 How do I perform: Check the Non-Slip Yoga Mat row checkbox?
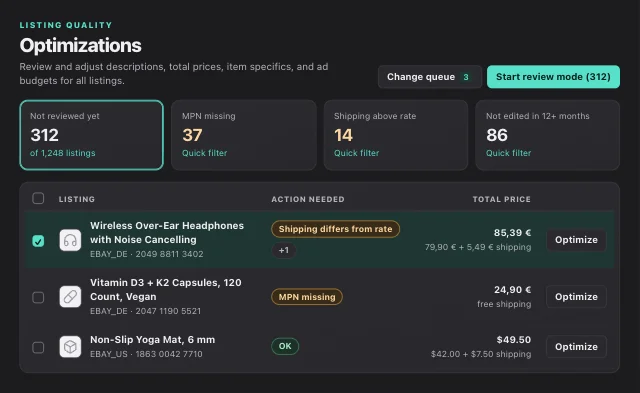38,347
